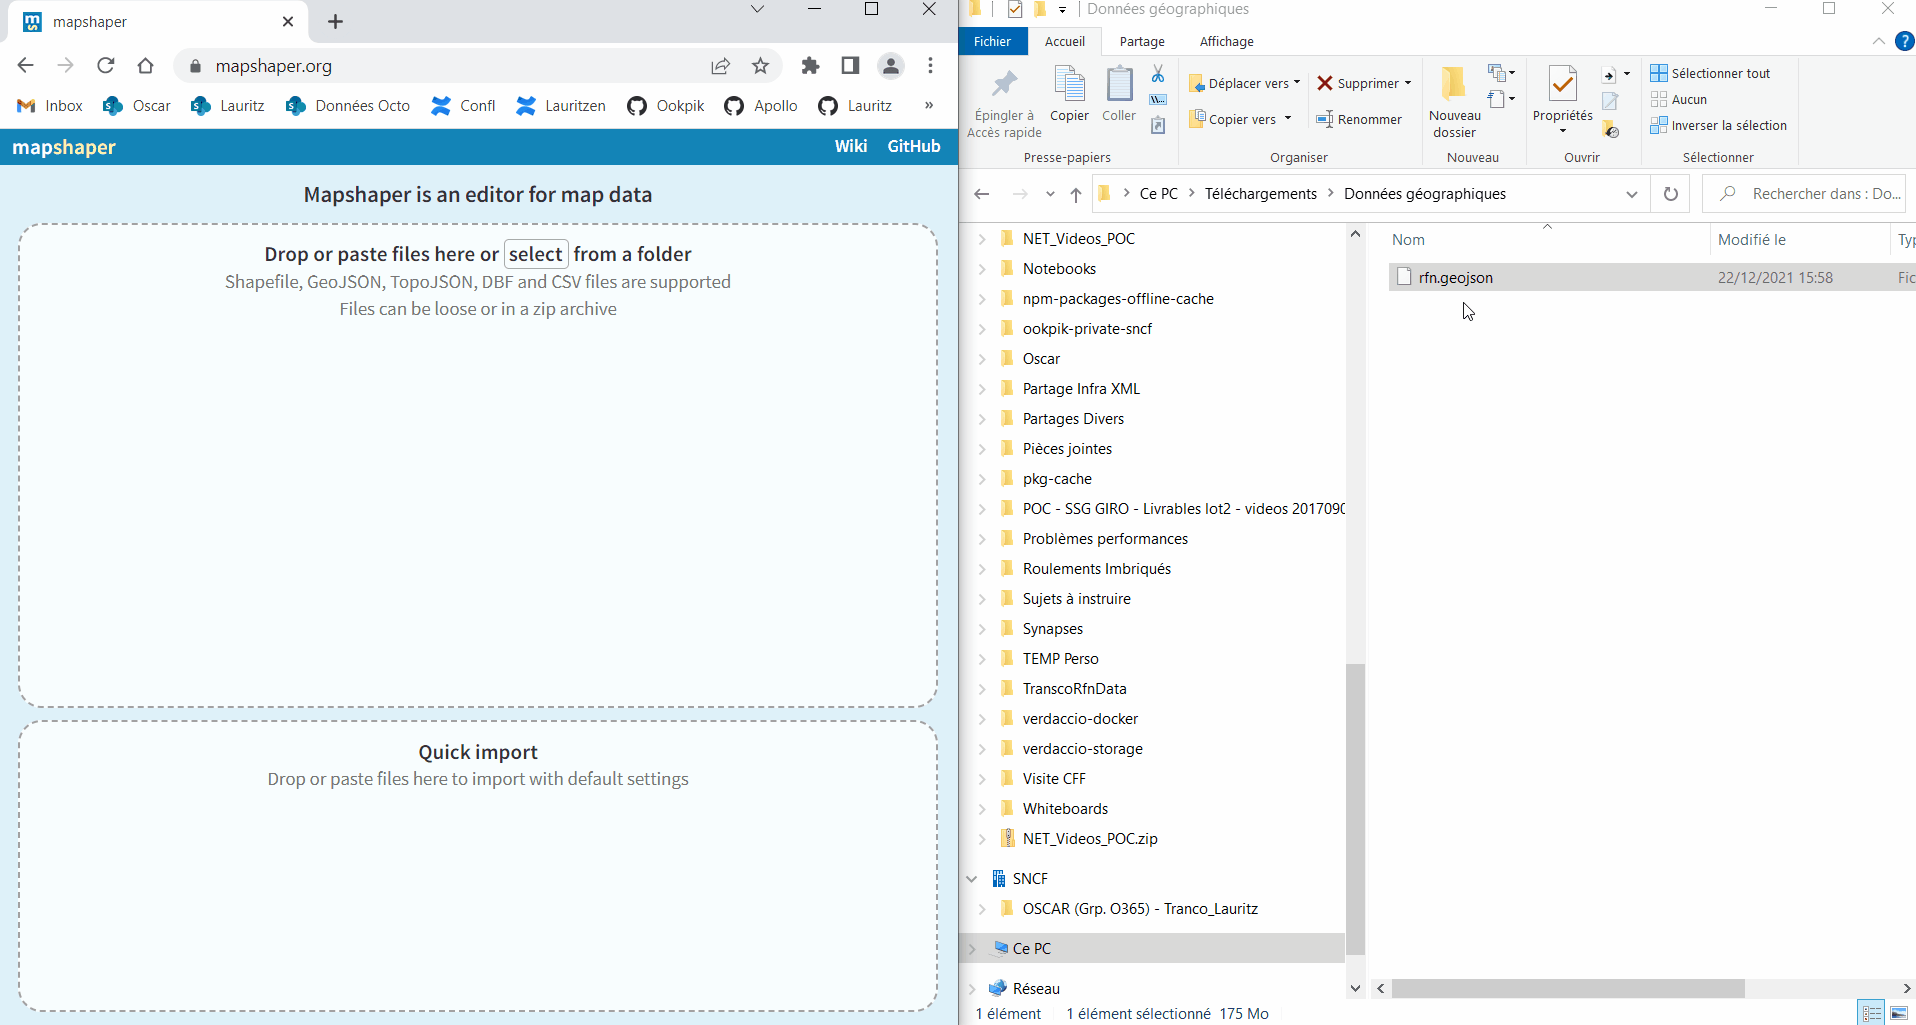This screenshot has width=1916, height=1025.
Task: Switch Explorer to large icons view
Action: pyautogui.click(x=1899, y=1012)
